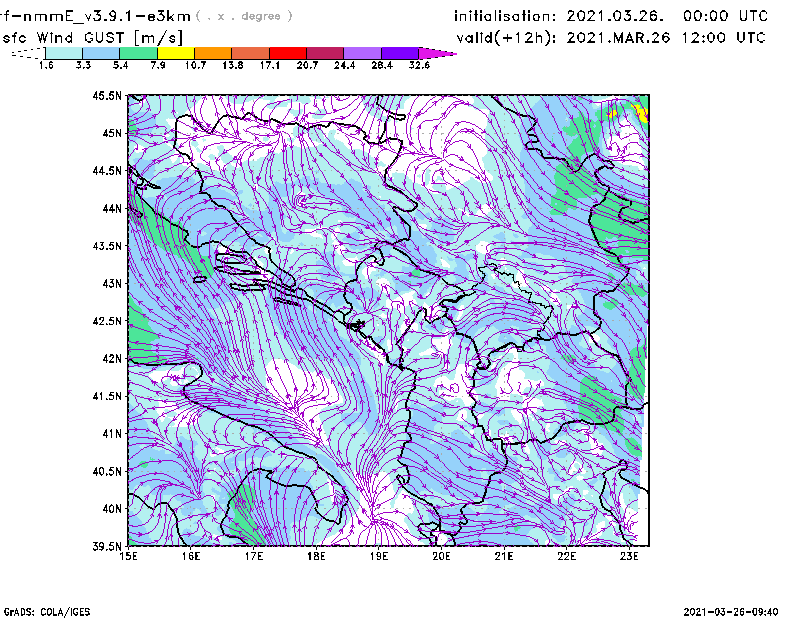Select the light cyan 1.6–3.3 legend swatch
The image size is (800, 618).
pyautogui.click(x=63, y=53)
